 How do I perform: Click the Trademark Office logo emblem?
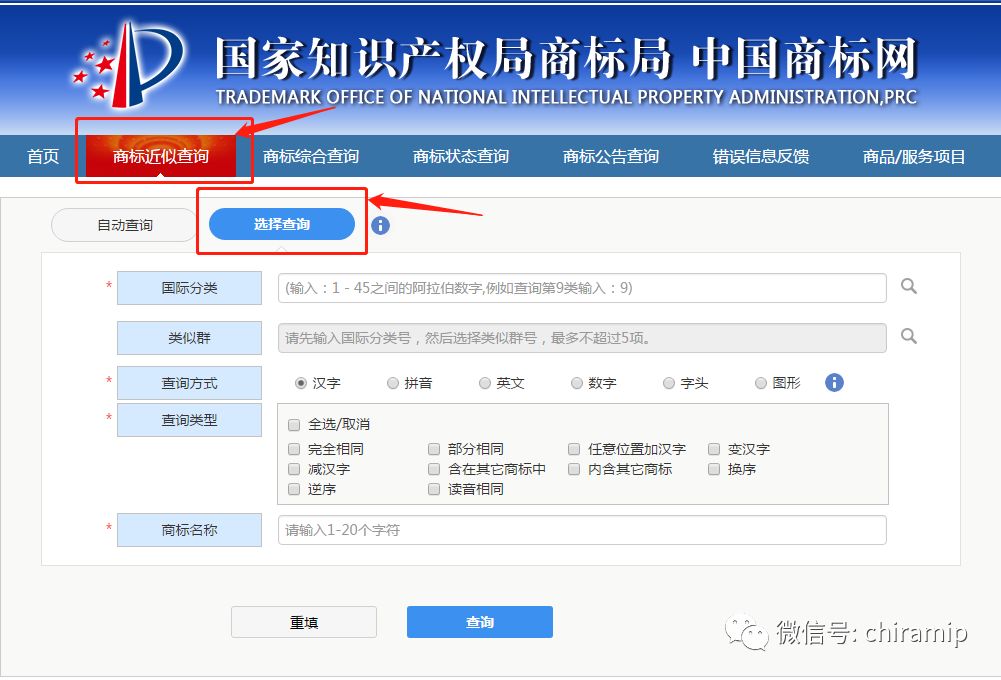point(130,64)
